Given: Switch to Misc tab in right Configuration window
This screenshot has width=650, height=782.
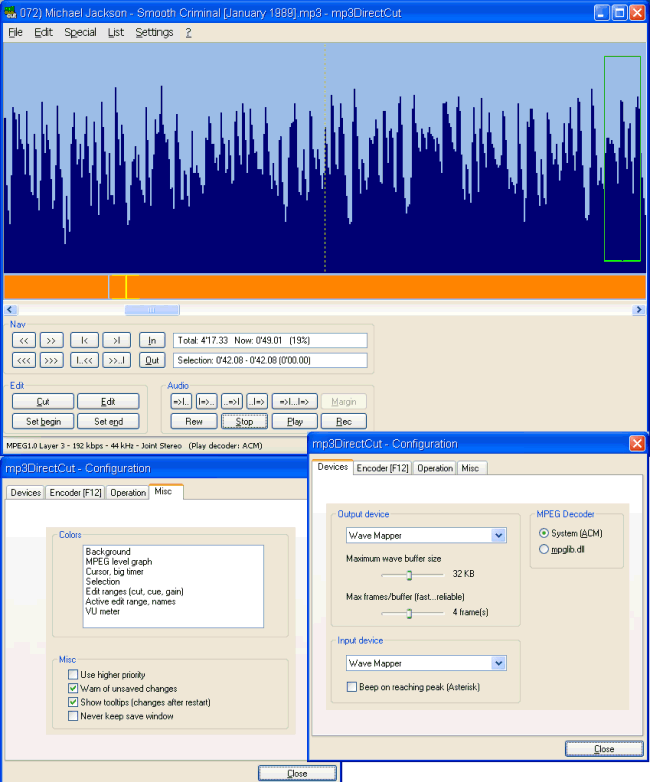Looking at the screenshot, I should pyautogui.click(x=470, y=468).
